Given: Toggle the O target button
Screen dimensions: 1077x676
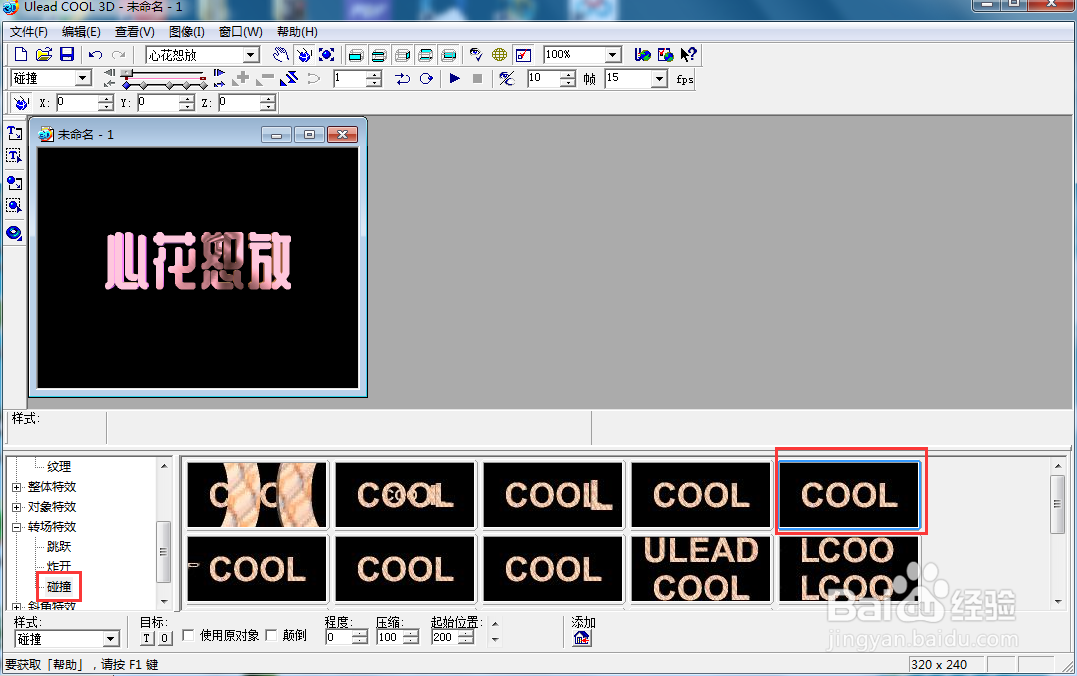Looking at the screenshot, I should 164,638.
